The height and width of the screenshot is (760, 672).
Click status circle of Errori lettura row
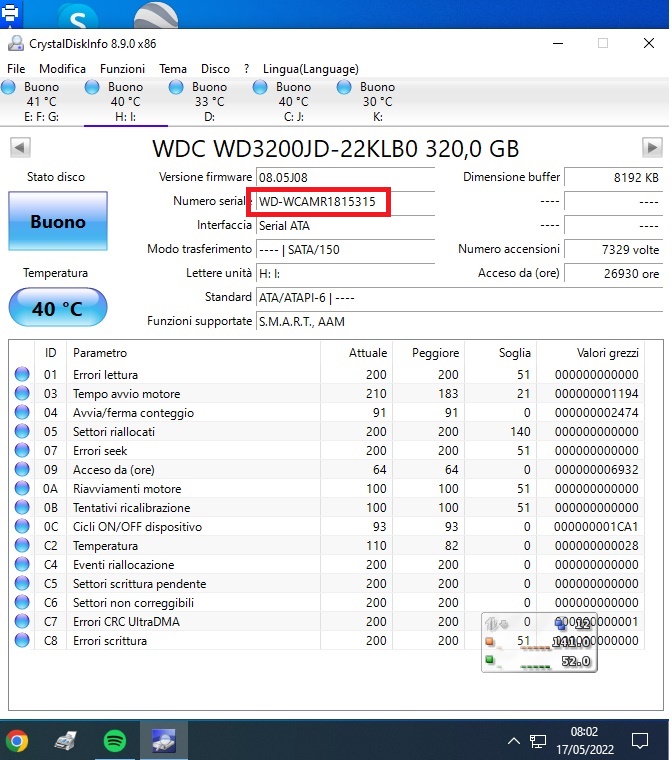pyautogui.click(x=22, y=374)
